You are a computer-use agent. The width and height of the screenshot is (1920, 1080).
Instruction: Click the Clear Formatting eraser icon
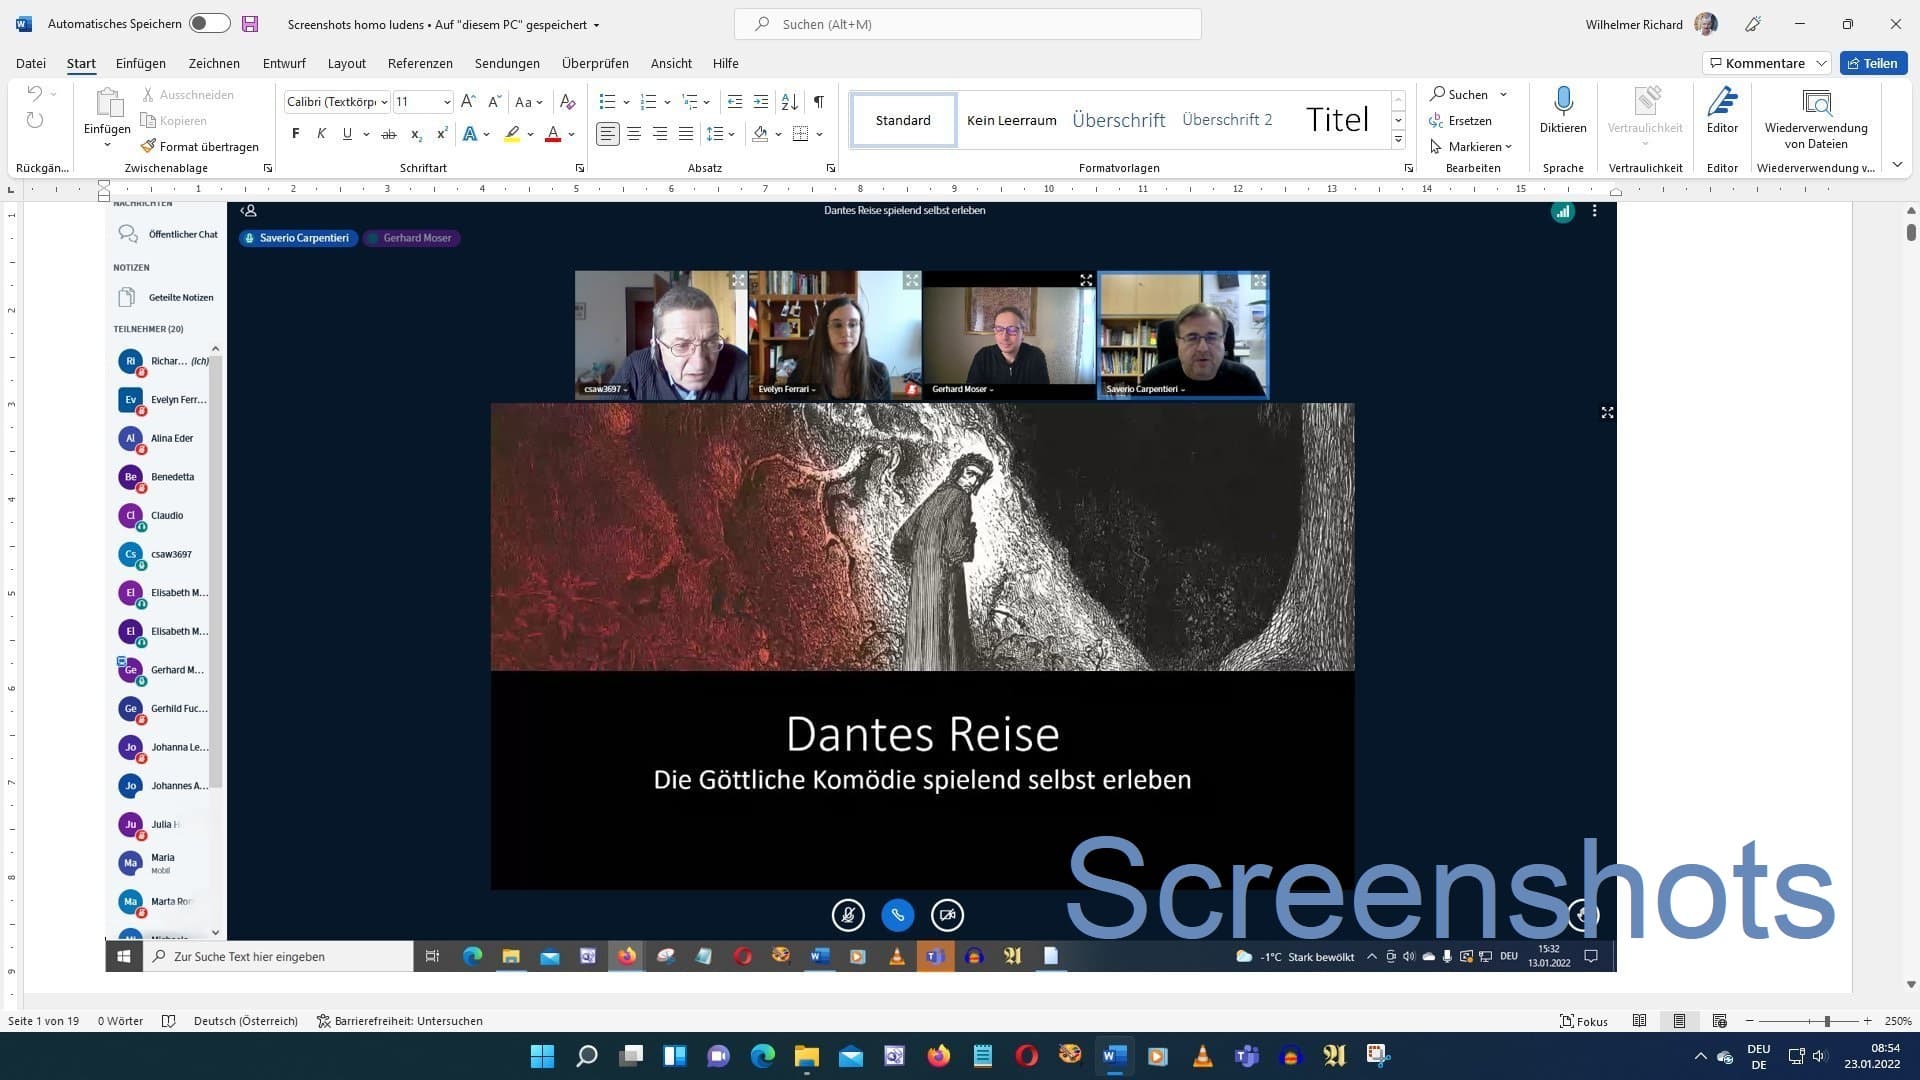tap(567, 102)
